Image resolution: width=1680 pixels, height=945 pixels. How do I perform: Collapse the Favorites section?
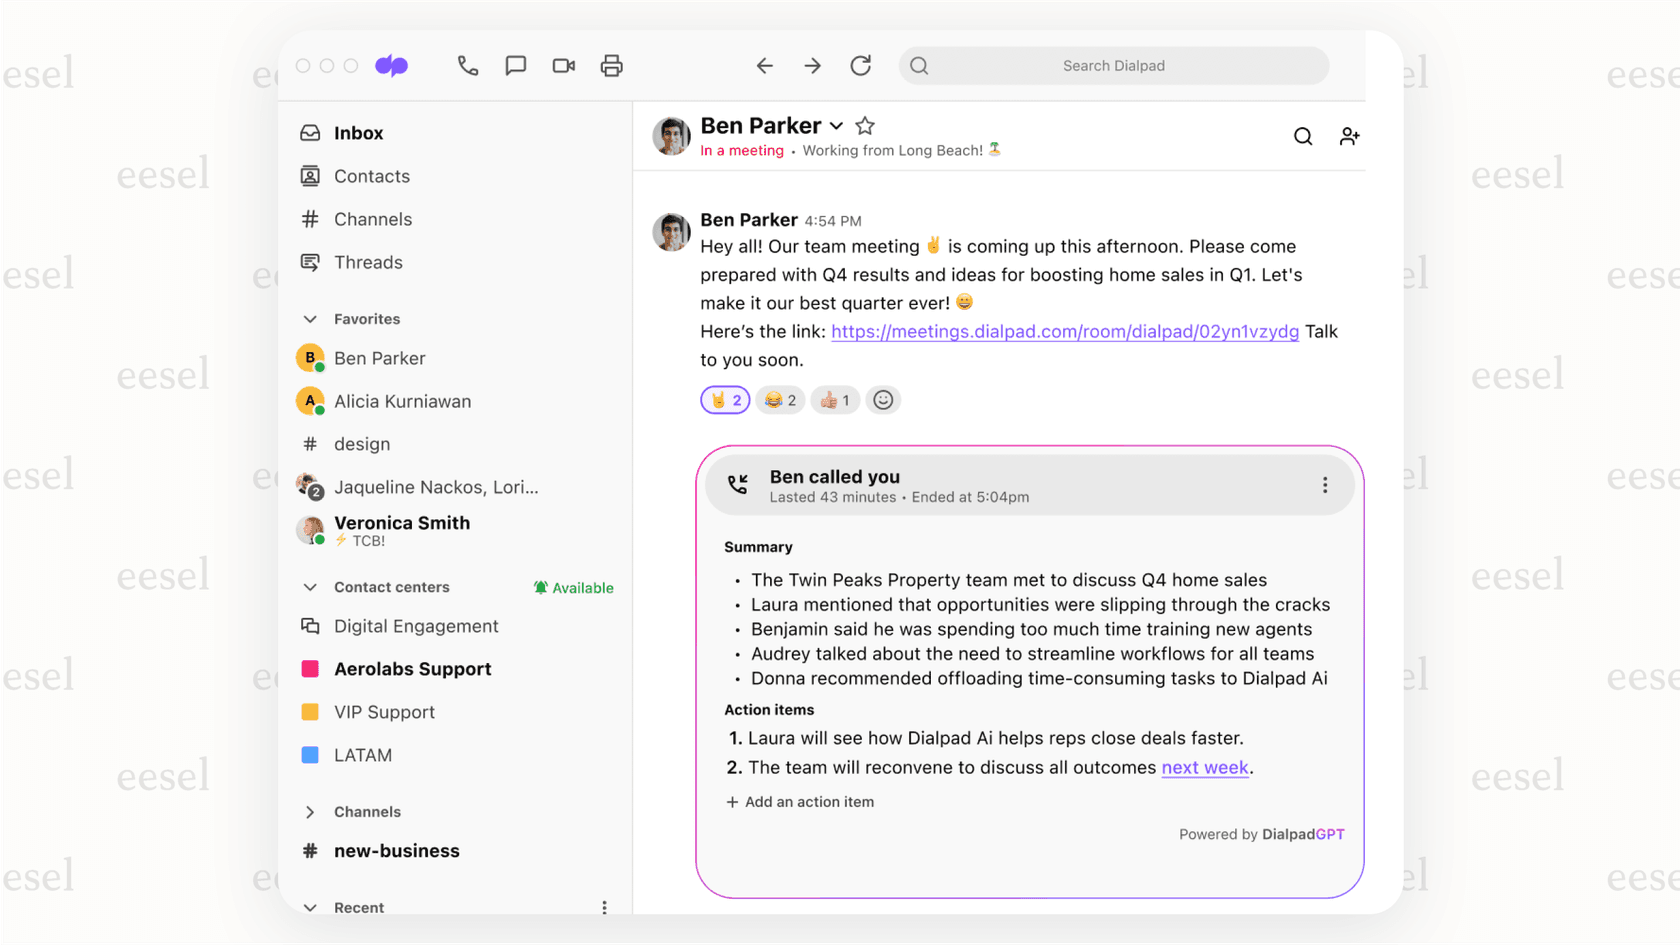click(310, 318)
